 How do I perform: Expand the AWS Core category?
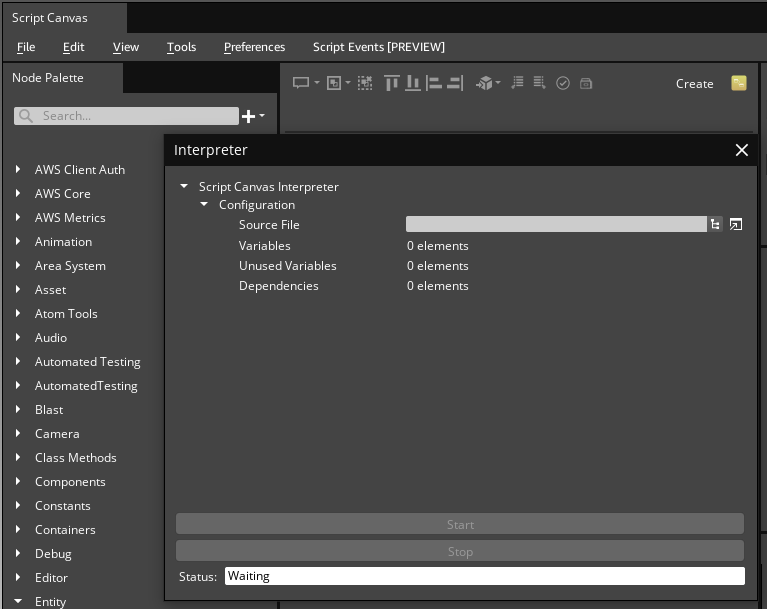click(x=18, y=194)
